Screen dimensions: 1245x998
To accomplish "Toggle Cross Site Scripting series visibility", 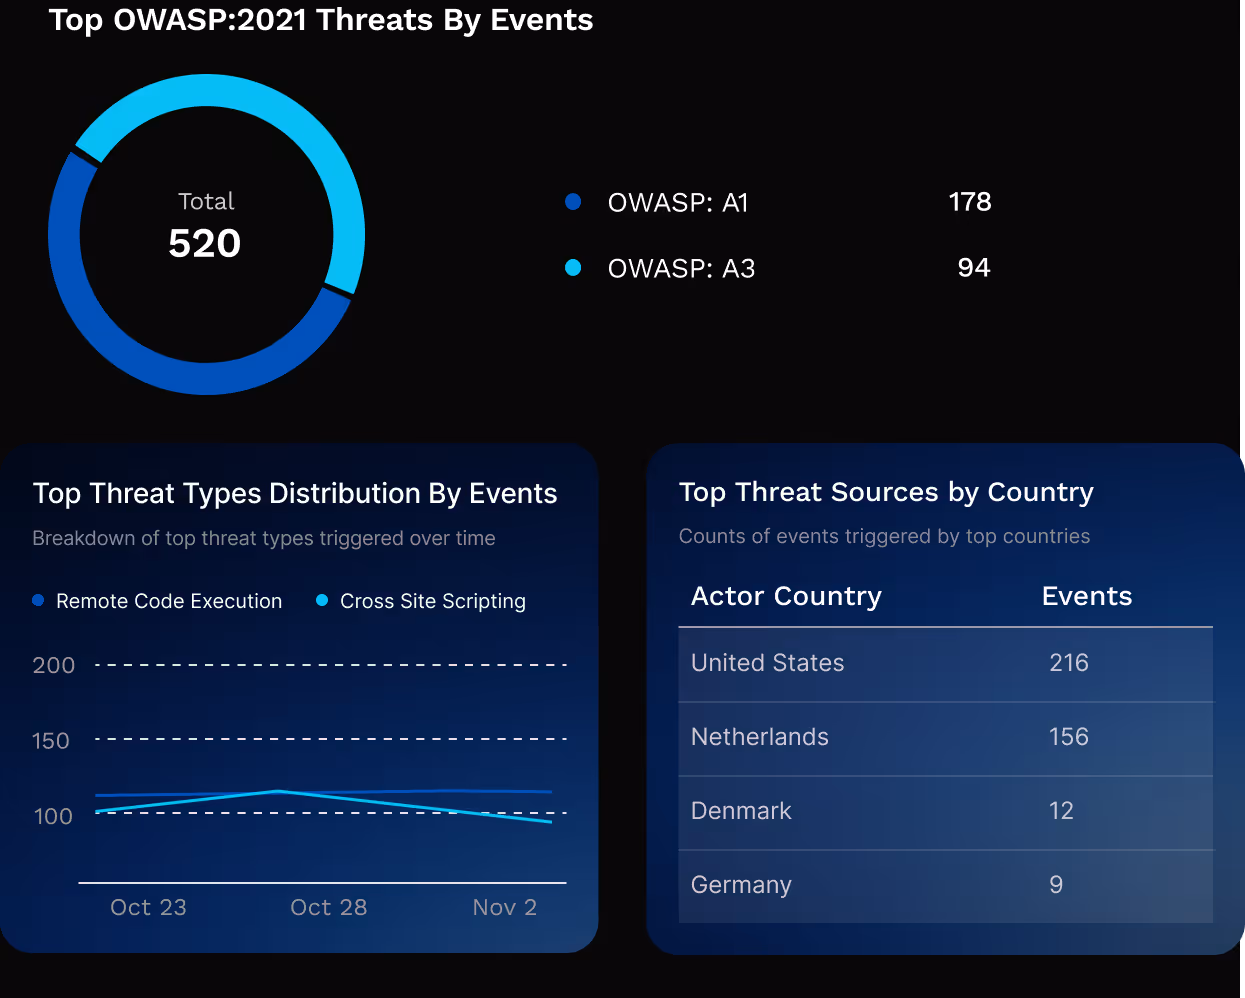I will click(432, 600).
